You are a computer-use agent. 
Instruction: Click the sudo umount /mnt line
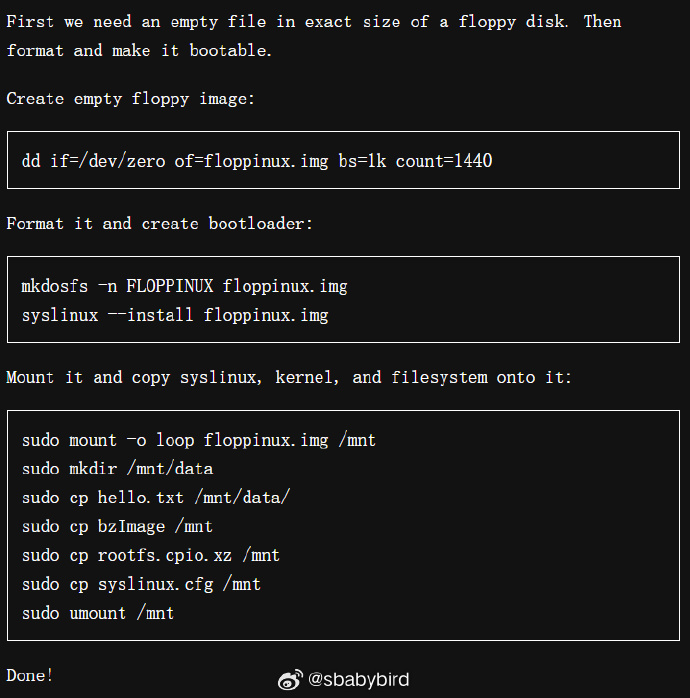click(98, 613)
